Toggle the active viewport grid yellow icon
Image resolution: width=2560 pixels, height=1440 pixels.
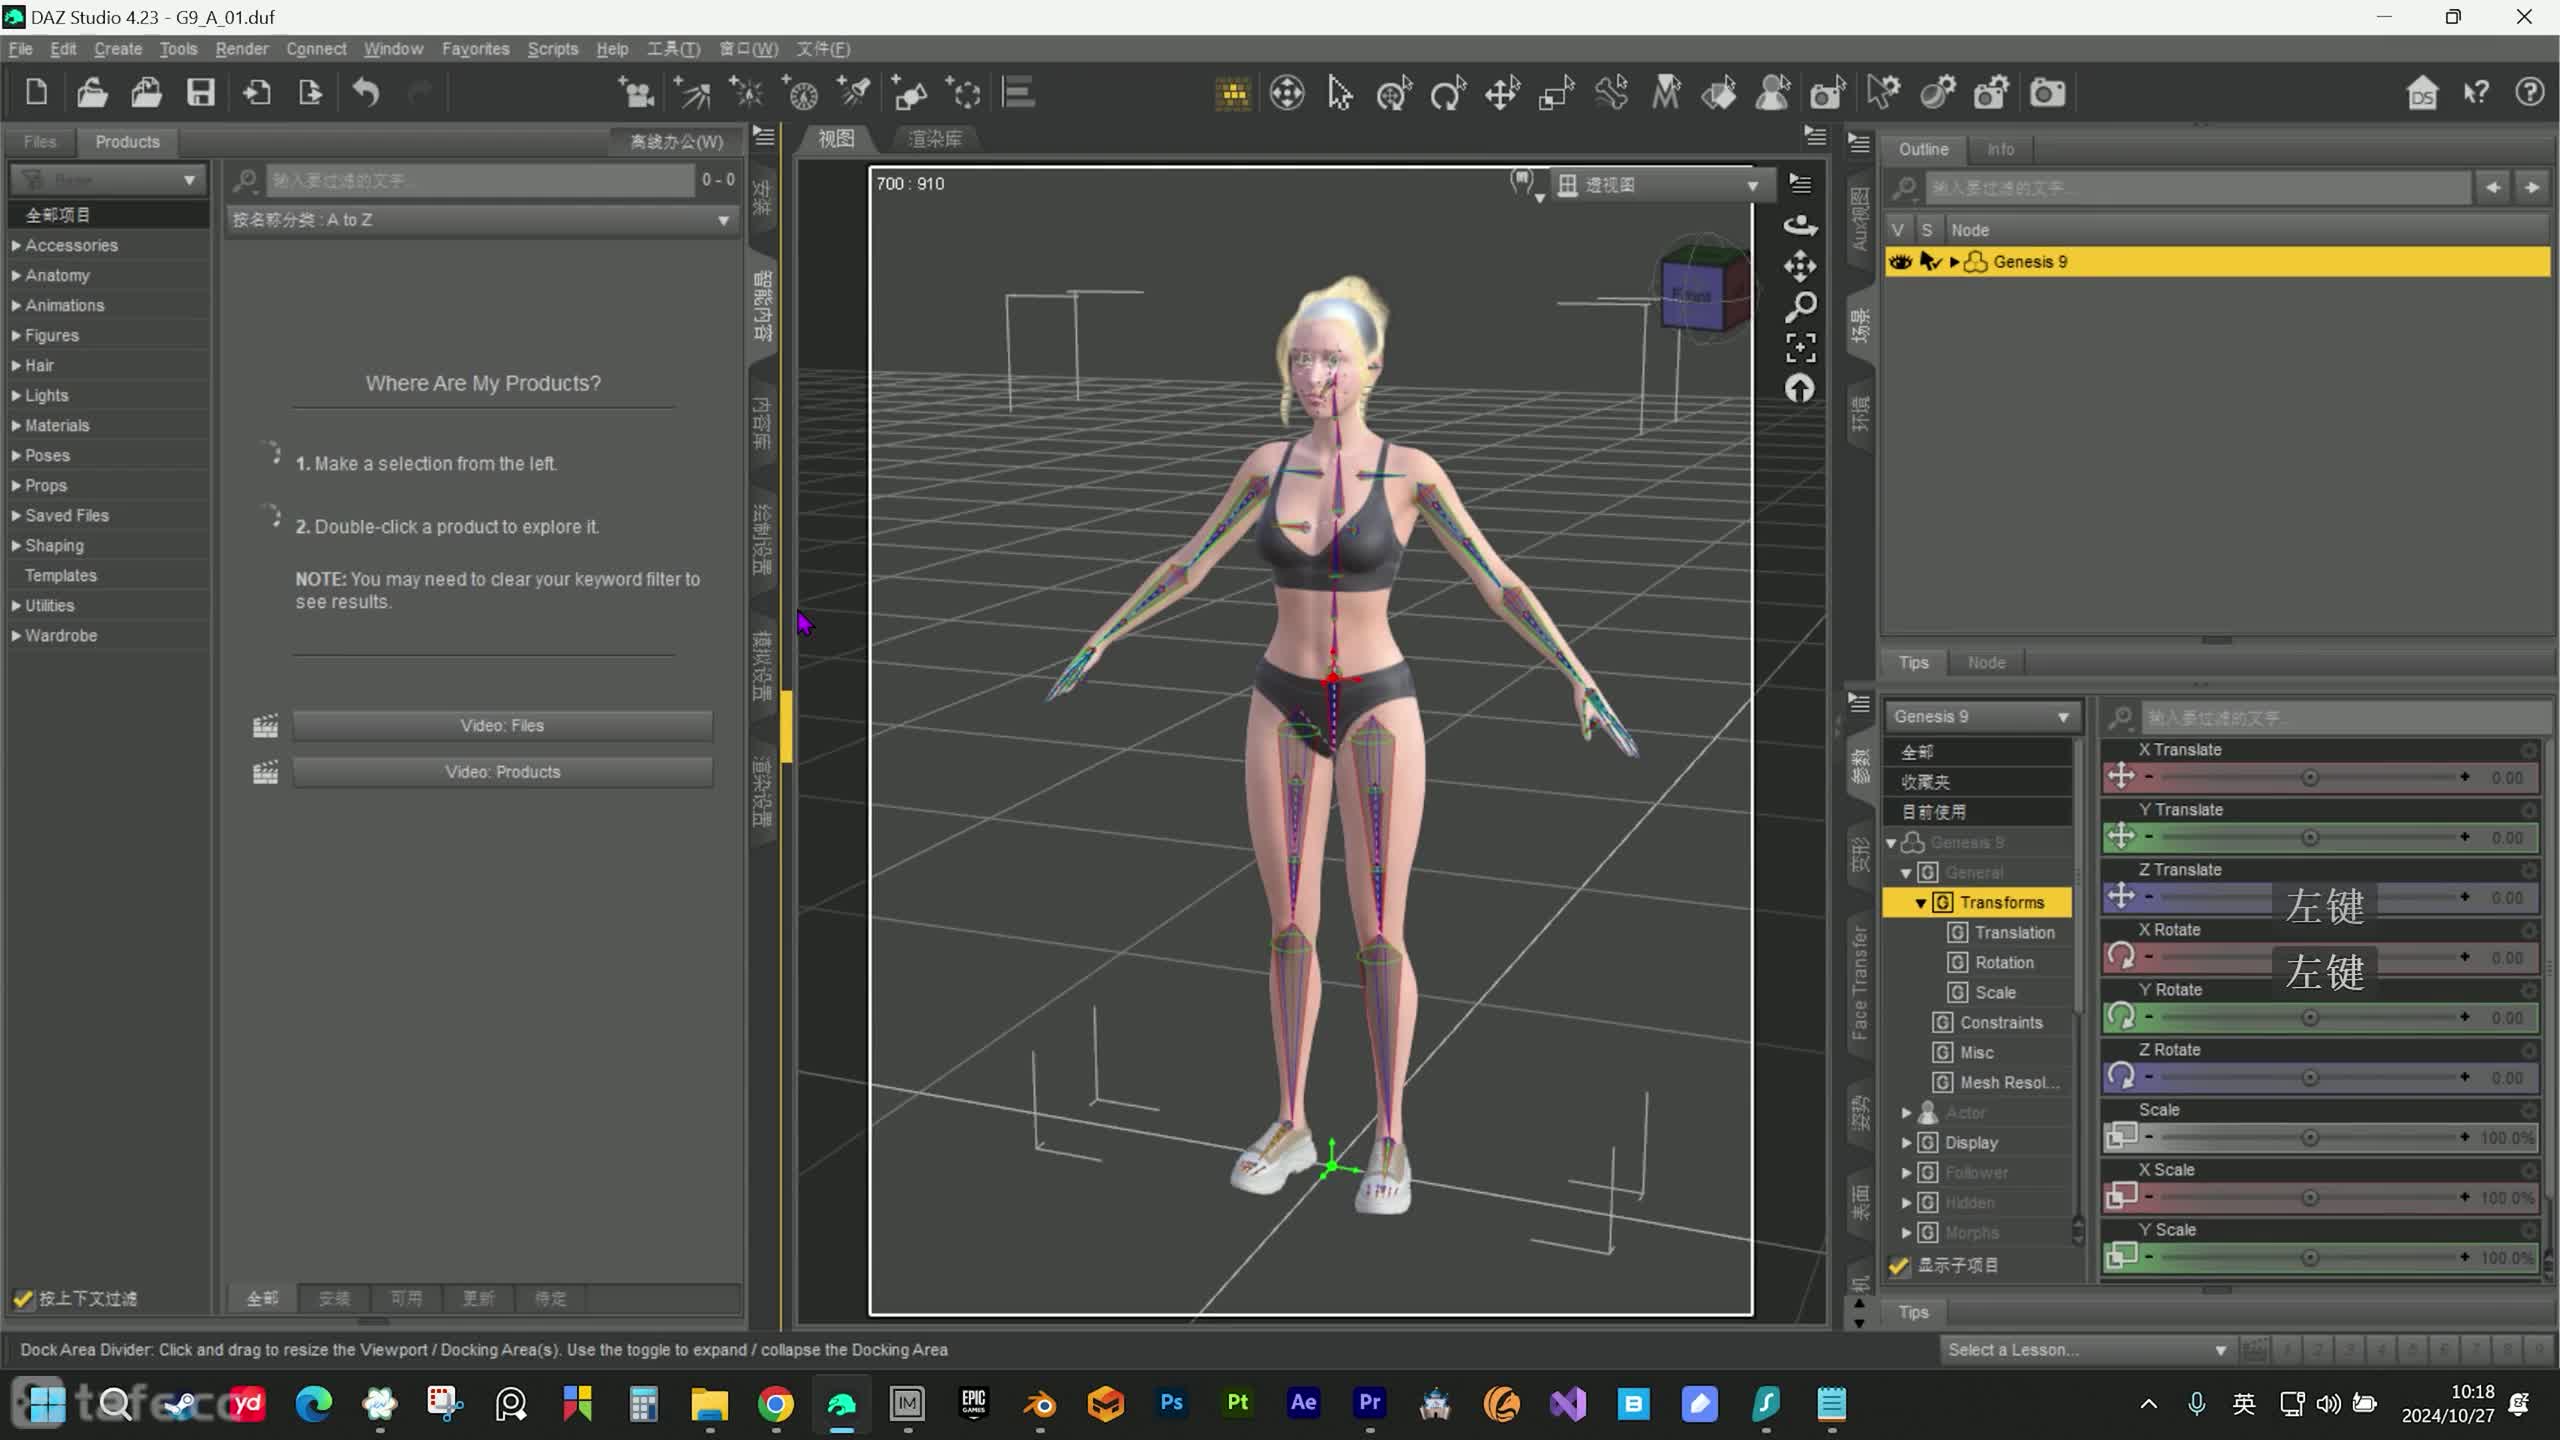[x=1232, y=93]
